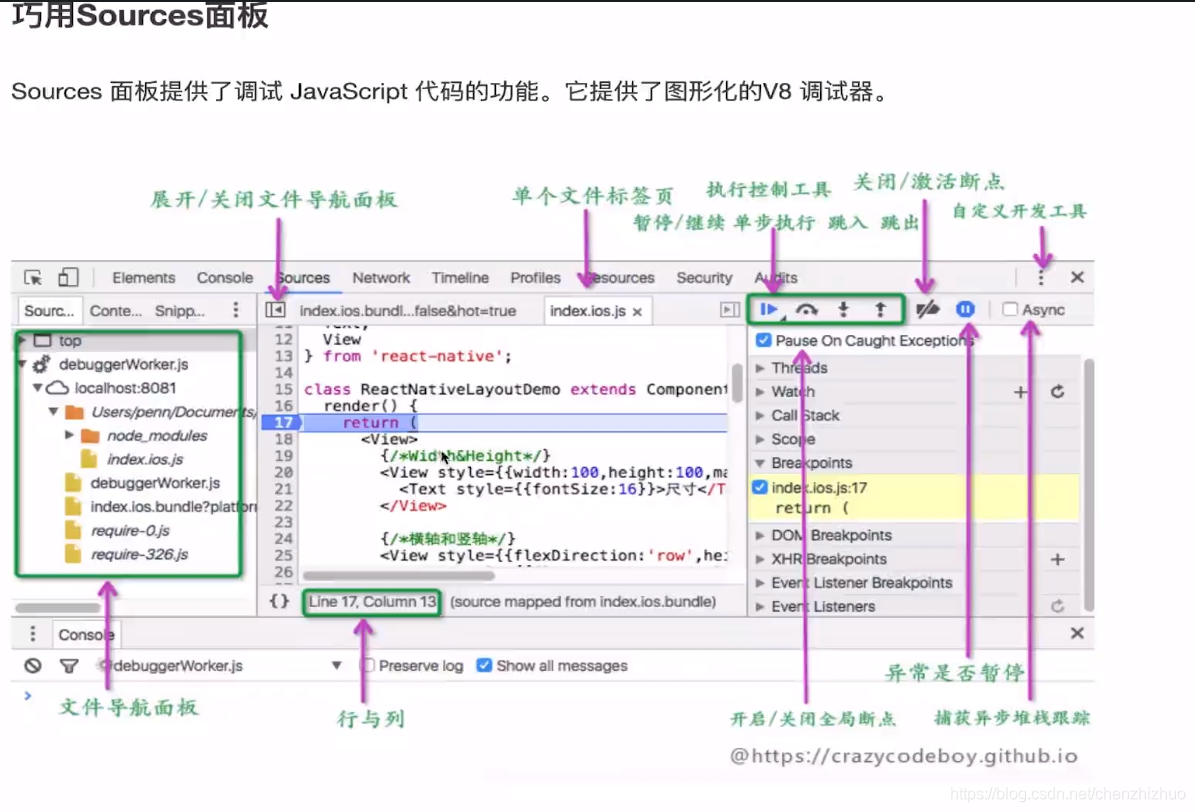Collapse the node_modules folder
The width and height of the screenshot is (1195, 812).
point(69,436)
